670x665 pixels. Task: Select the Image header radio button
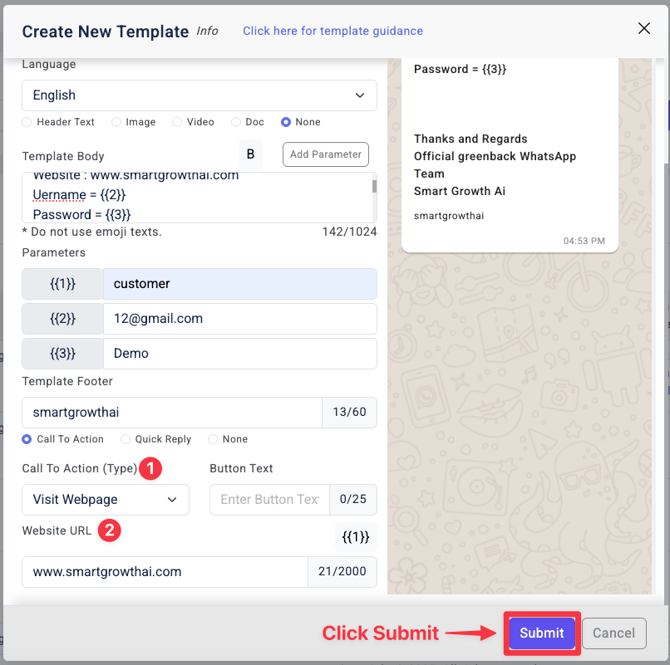117,122
